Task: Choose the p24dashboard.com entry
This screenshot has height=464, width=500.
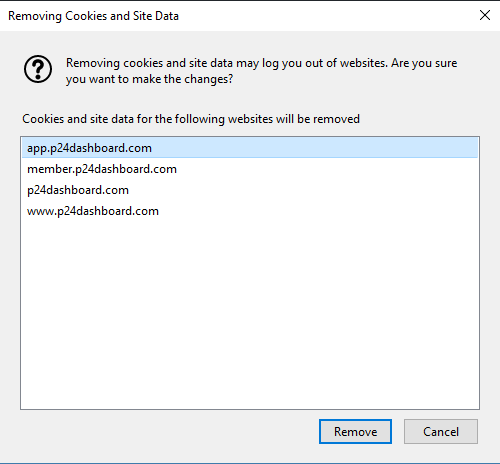Action: pyautogui.click(x=250, y=190)
